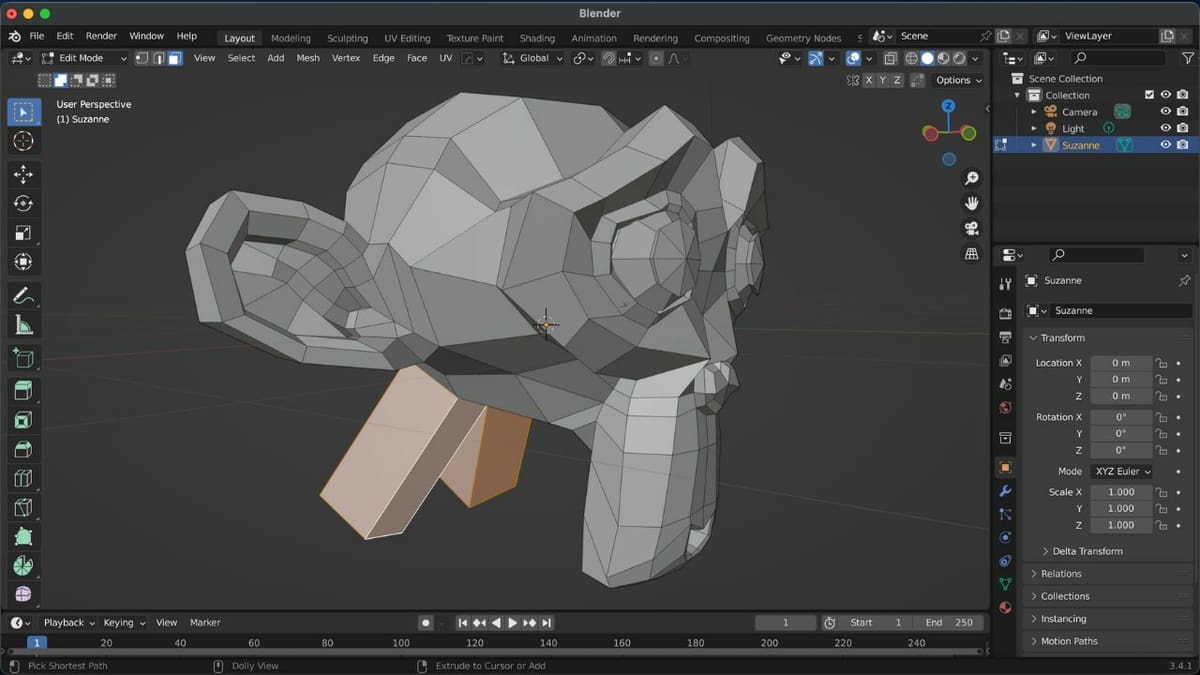Disable Suzanne in renders camera icon

coord(1182,145)
